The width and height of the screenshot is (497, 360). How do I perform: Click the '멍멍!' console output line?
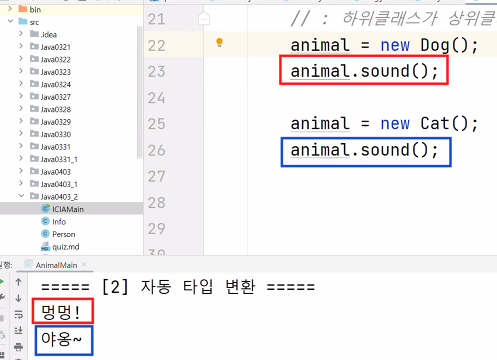coord(61,312)
